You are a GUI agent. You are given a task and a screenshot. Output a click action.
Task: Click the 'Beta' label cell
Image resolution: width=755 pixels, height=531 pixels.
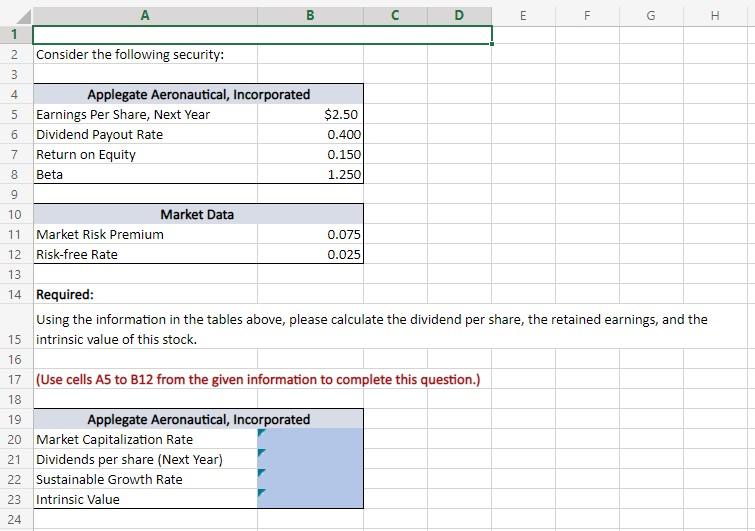coord(145,174)
